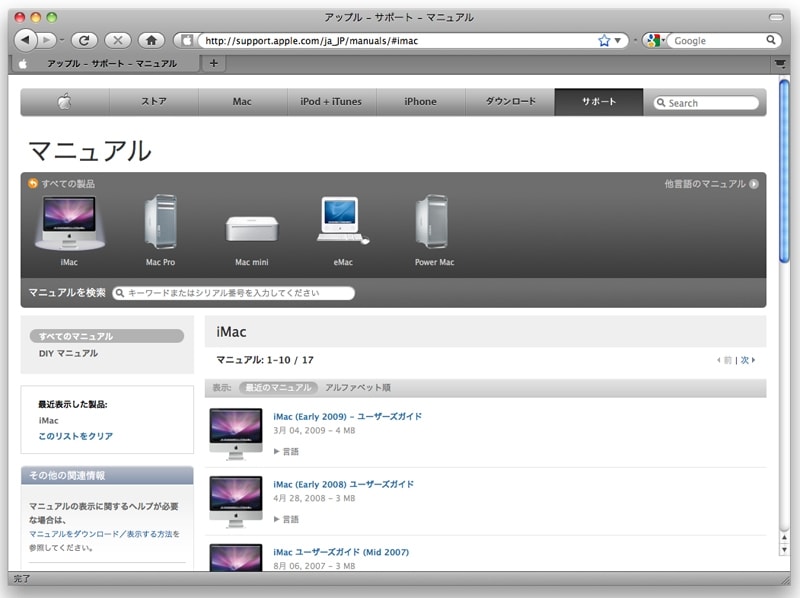Image resolution: width=800 pixels, height=598 pixels.
Task: Open back/forward history dropdown arrow
Action: 62,40
